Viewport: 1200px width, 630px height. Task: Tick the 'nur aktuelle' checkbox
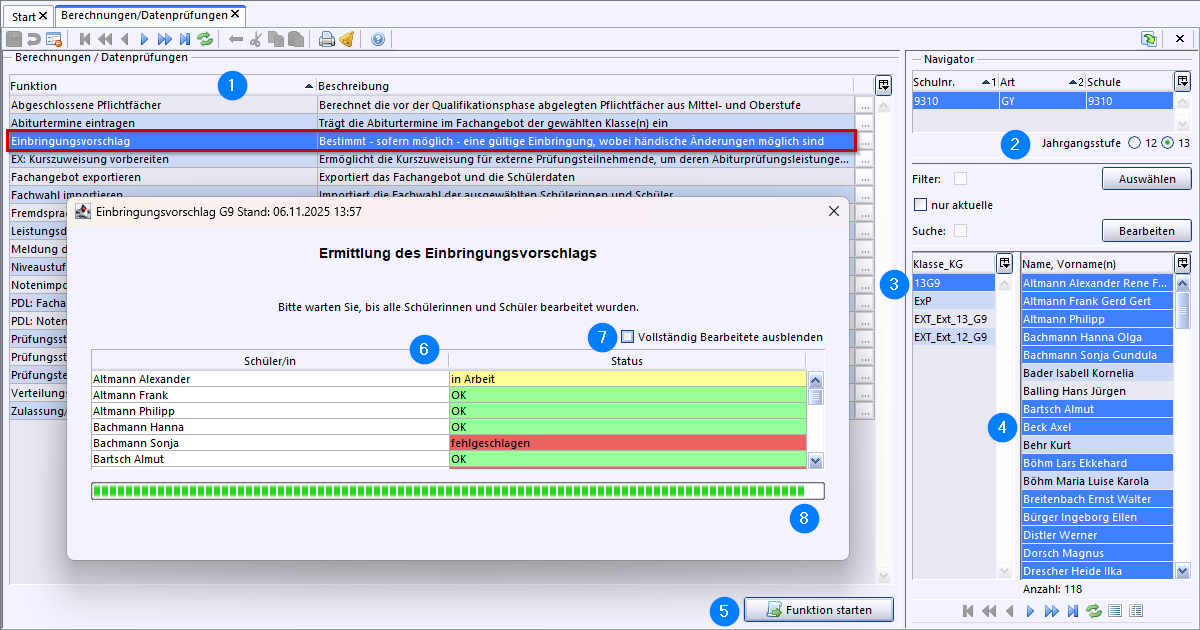pos(921,205)
